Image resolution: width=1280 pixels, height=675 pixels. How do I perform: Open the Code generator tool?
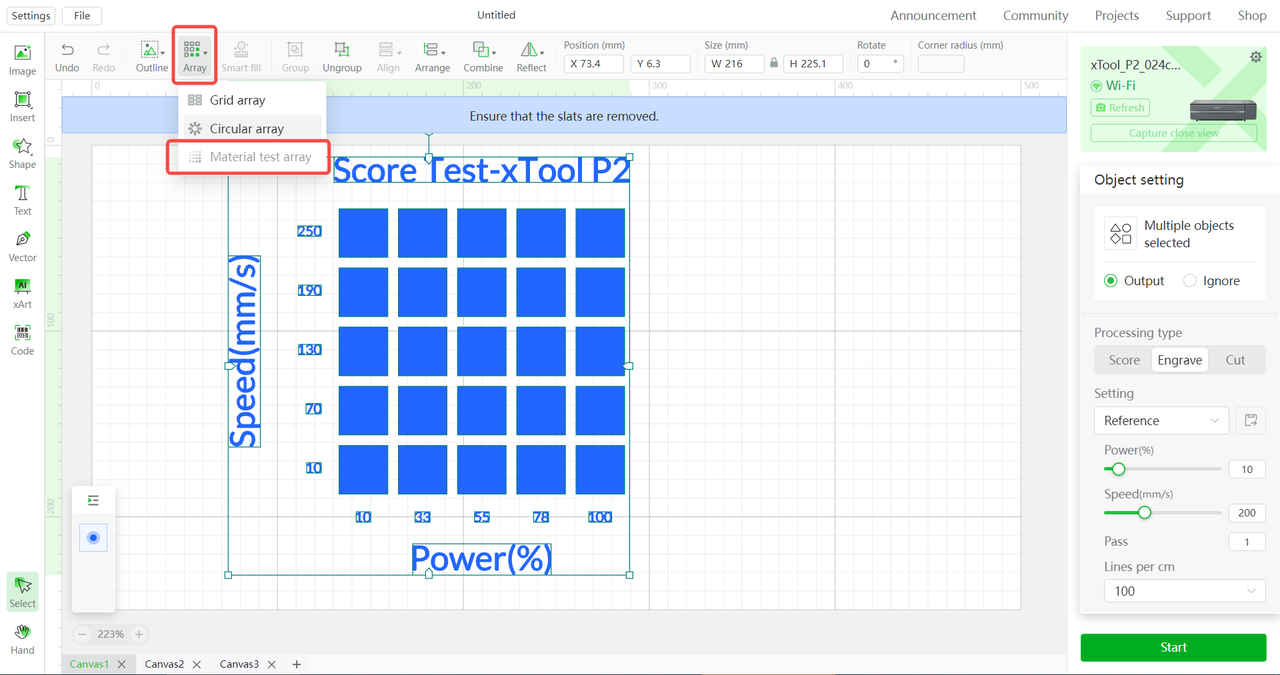(22, 340)
